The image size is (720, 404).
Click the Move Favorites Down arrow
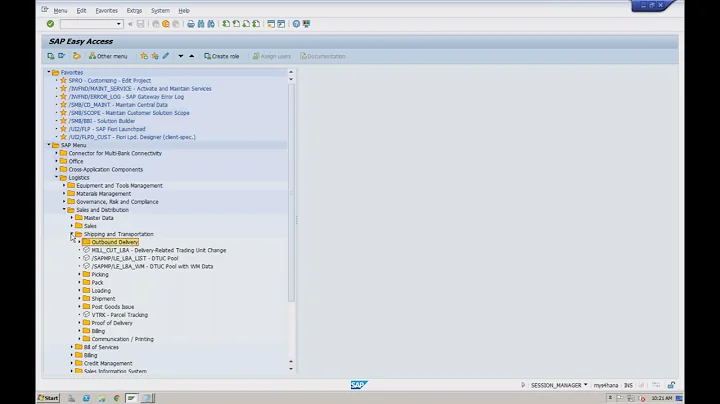(180, 56)
